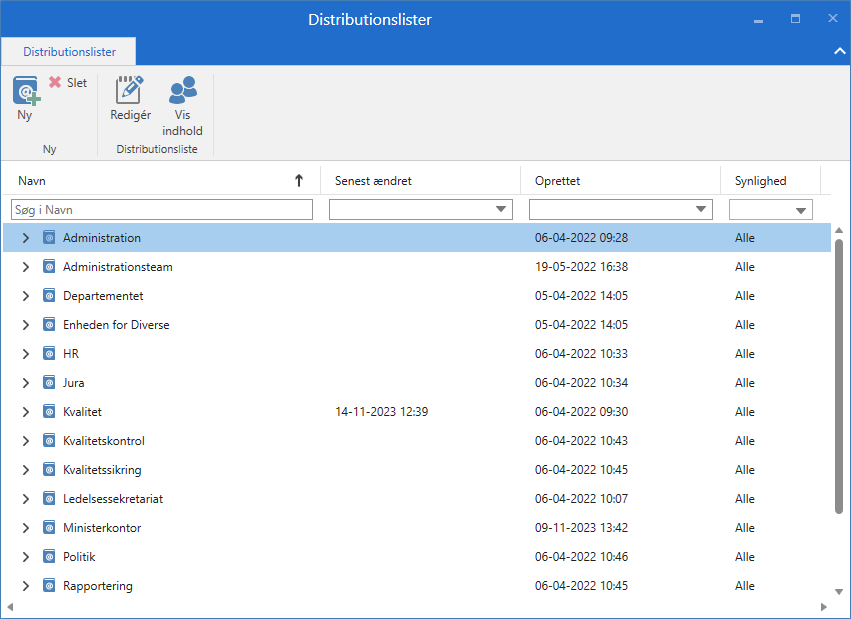Click the icon beside Kvalitet
Image resolution: width=851 pixels, height=619 pixels.
[49, 412]
